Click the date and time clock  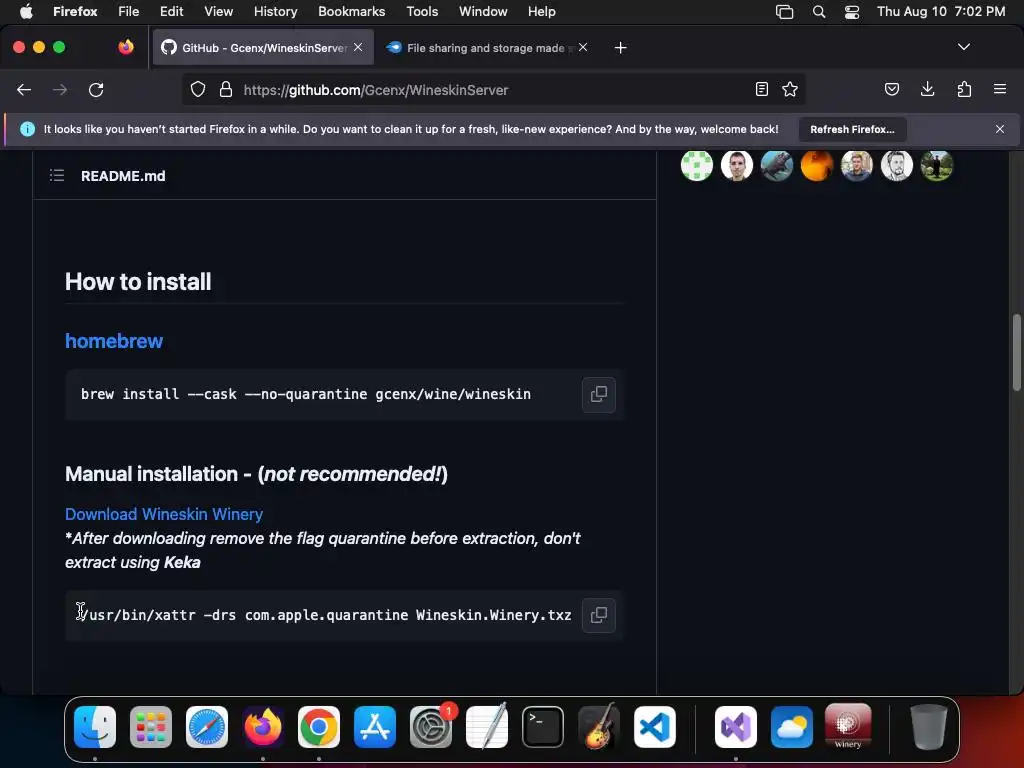coord(941,11)
